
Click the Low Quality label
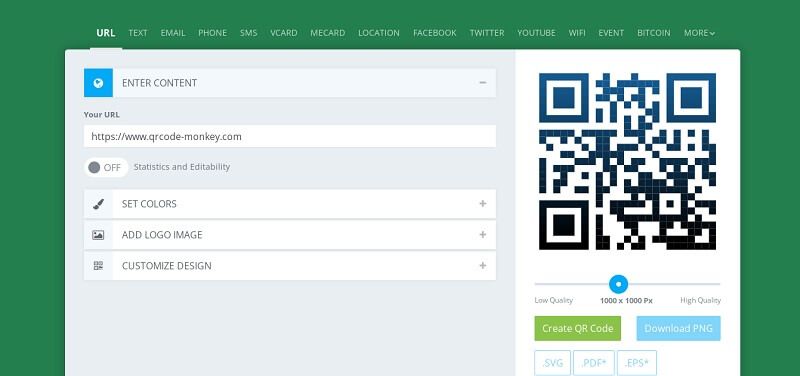(554, 300)
